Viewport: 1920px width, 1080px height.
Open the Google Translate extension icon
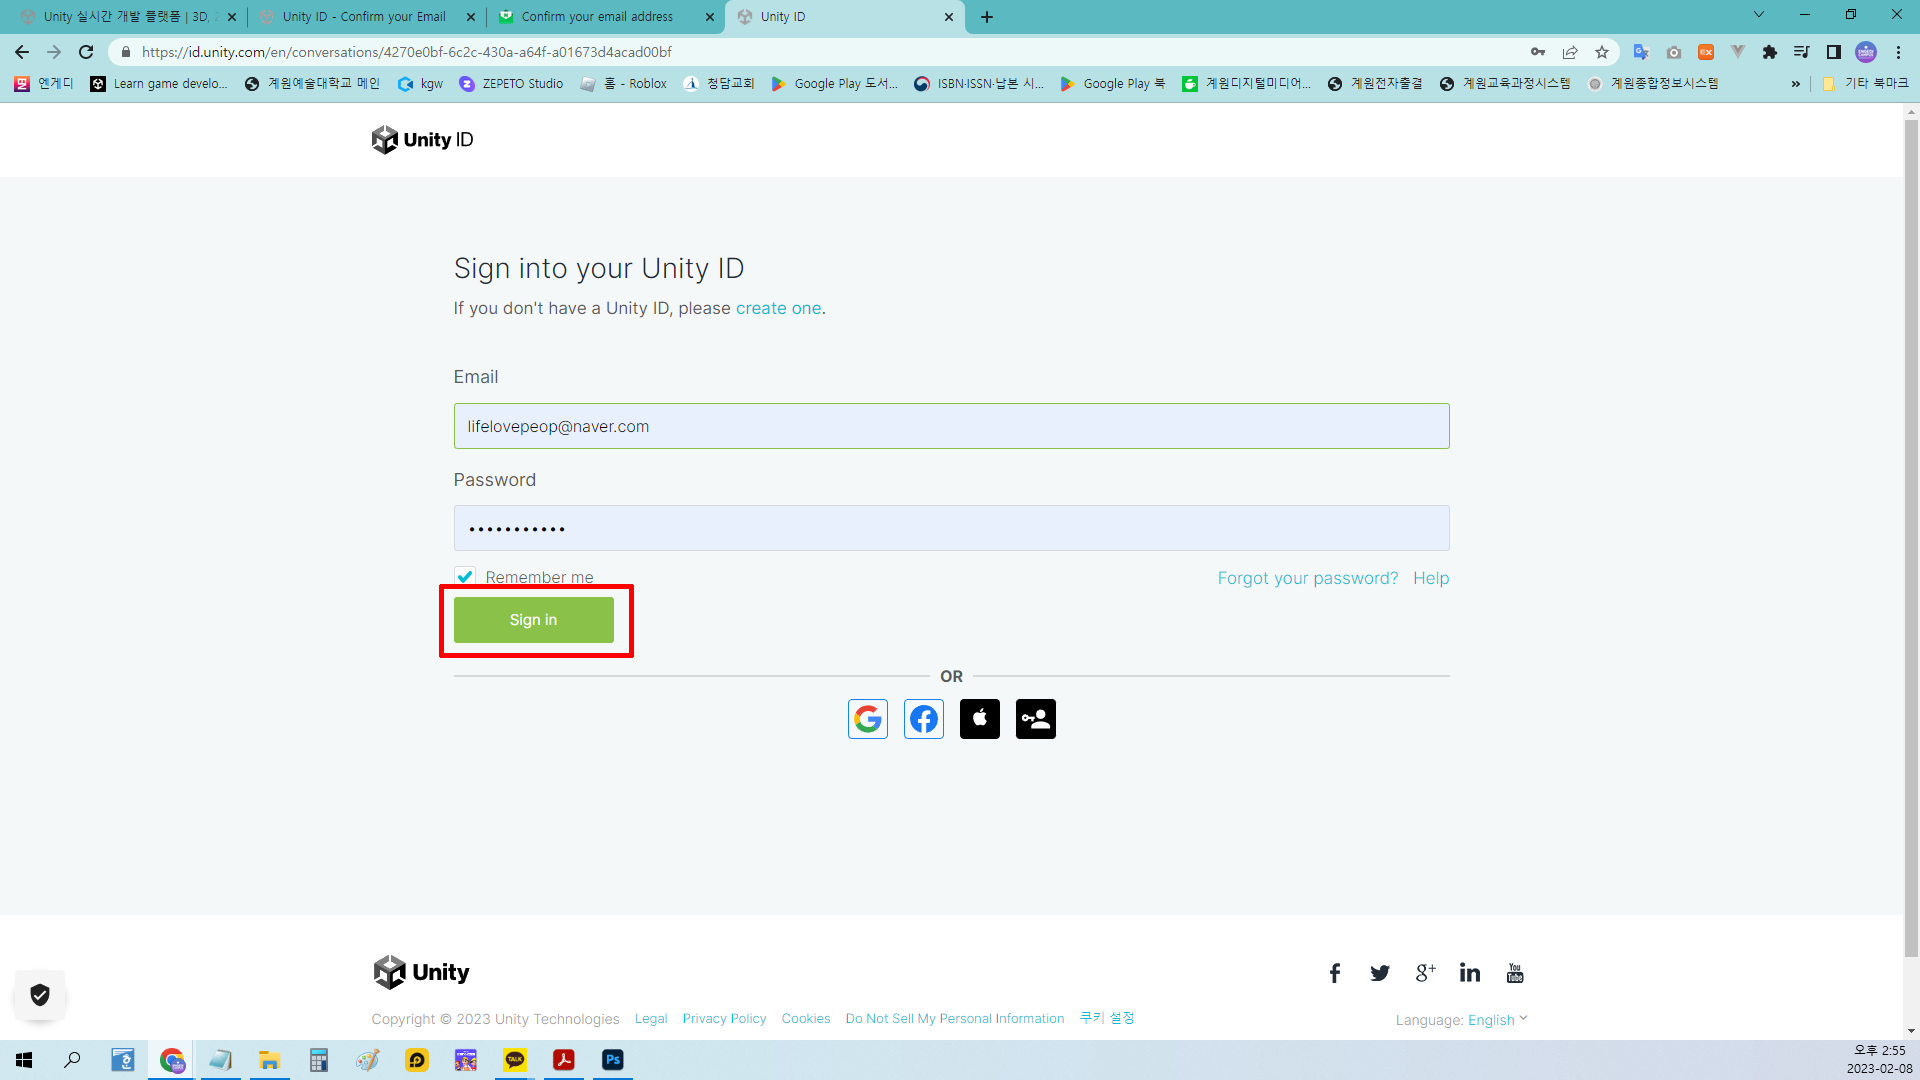tap(1641, 52)
